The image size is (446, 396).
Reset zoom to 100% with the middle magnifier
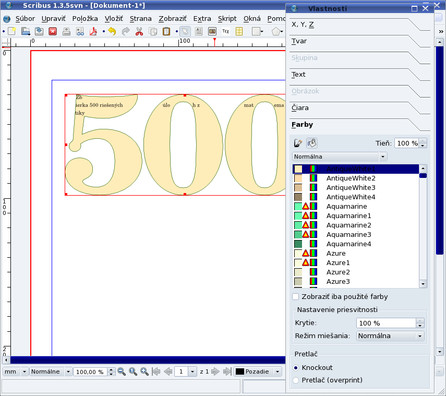[x=133, y=371]
